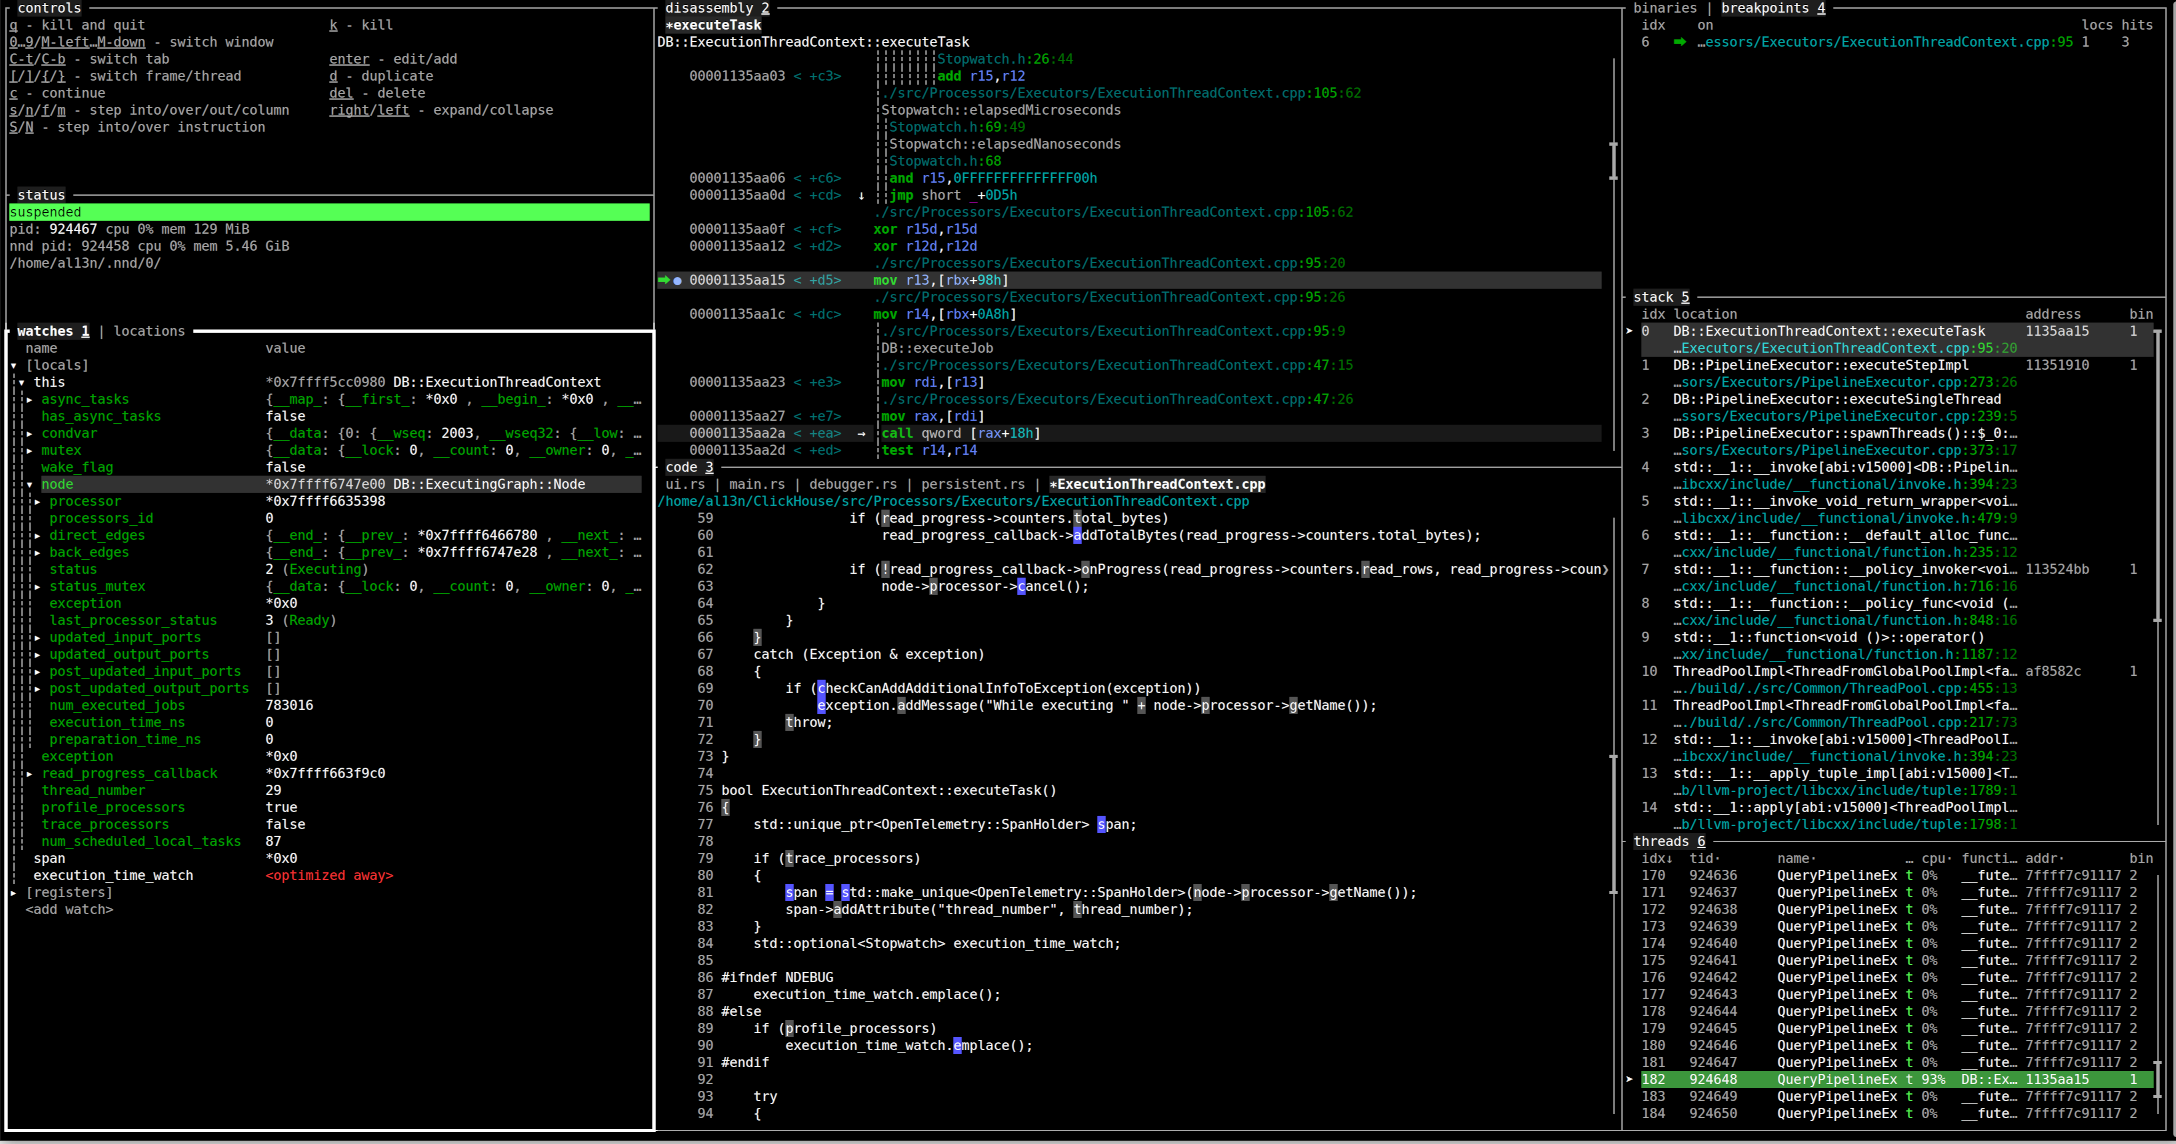Click the selected stack frame arrow marker

(1630, 331)
